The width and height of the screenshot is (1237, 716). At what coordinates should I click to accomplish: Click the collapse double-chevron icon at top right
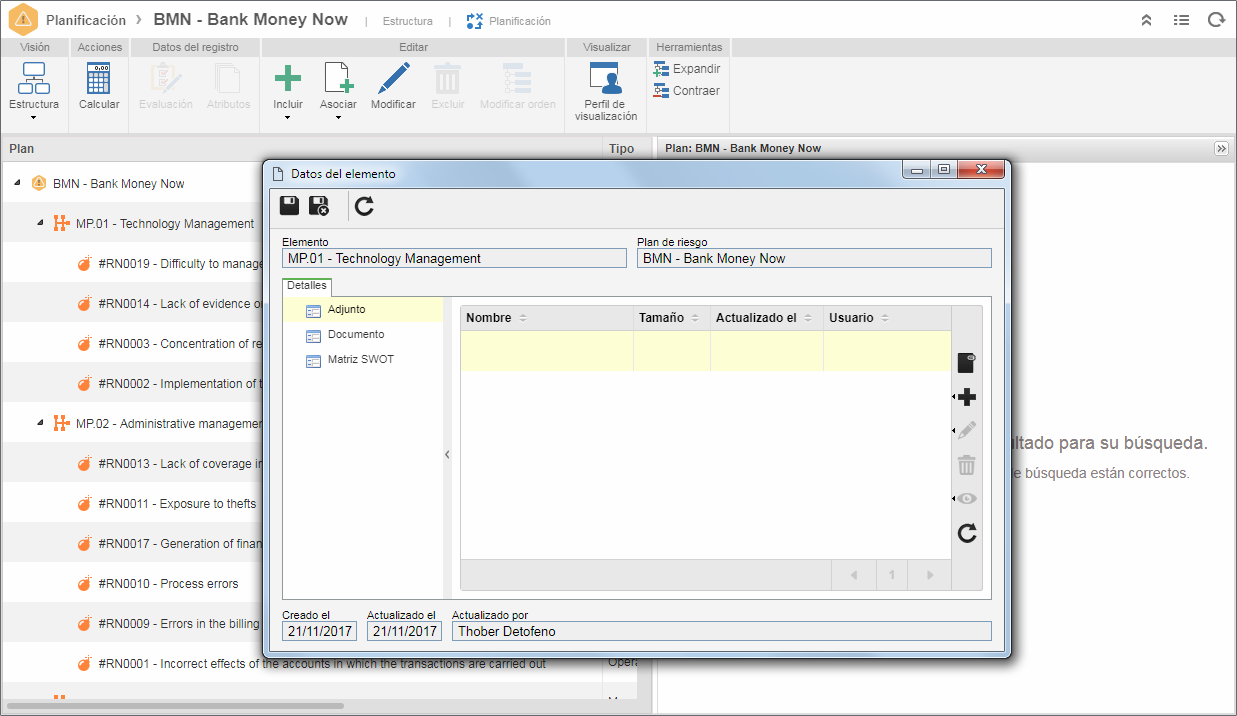click(1146, 20)
